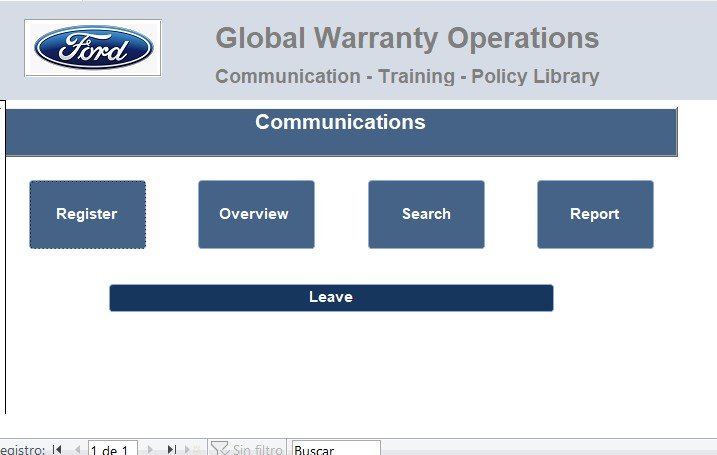Open the Overview section
The height and width of the screenshot is (455, 717).
tap(255, 214)
